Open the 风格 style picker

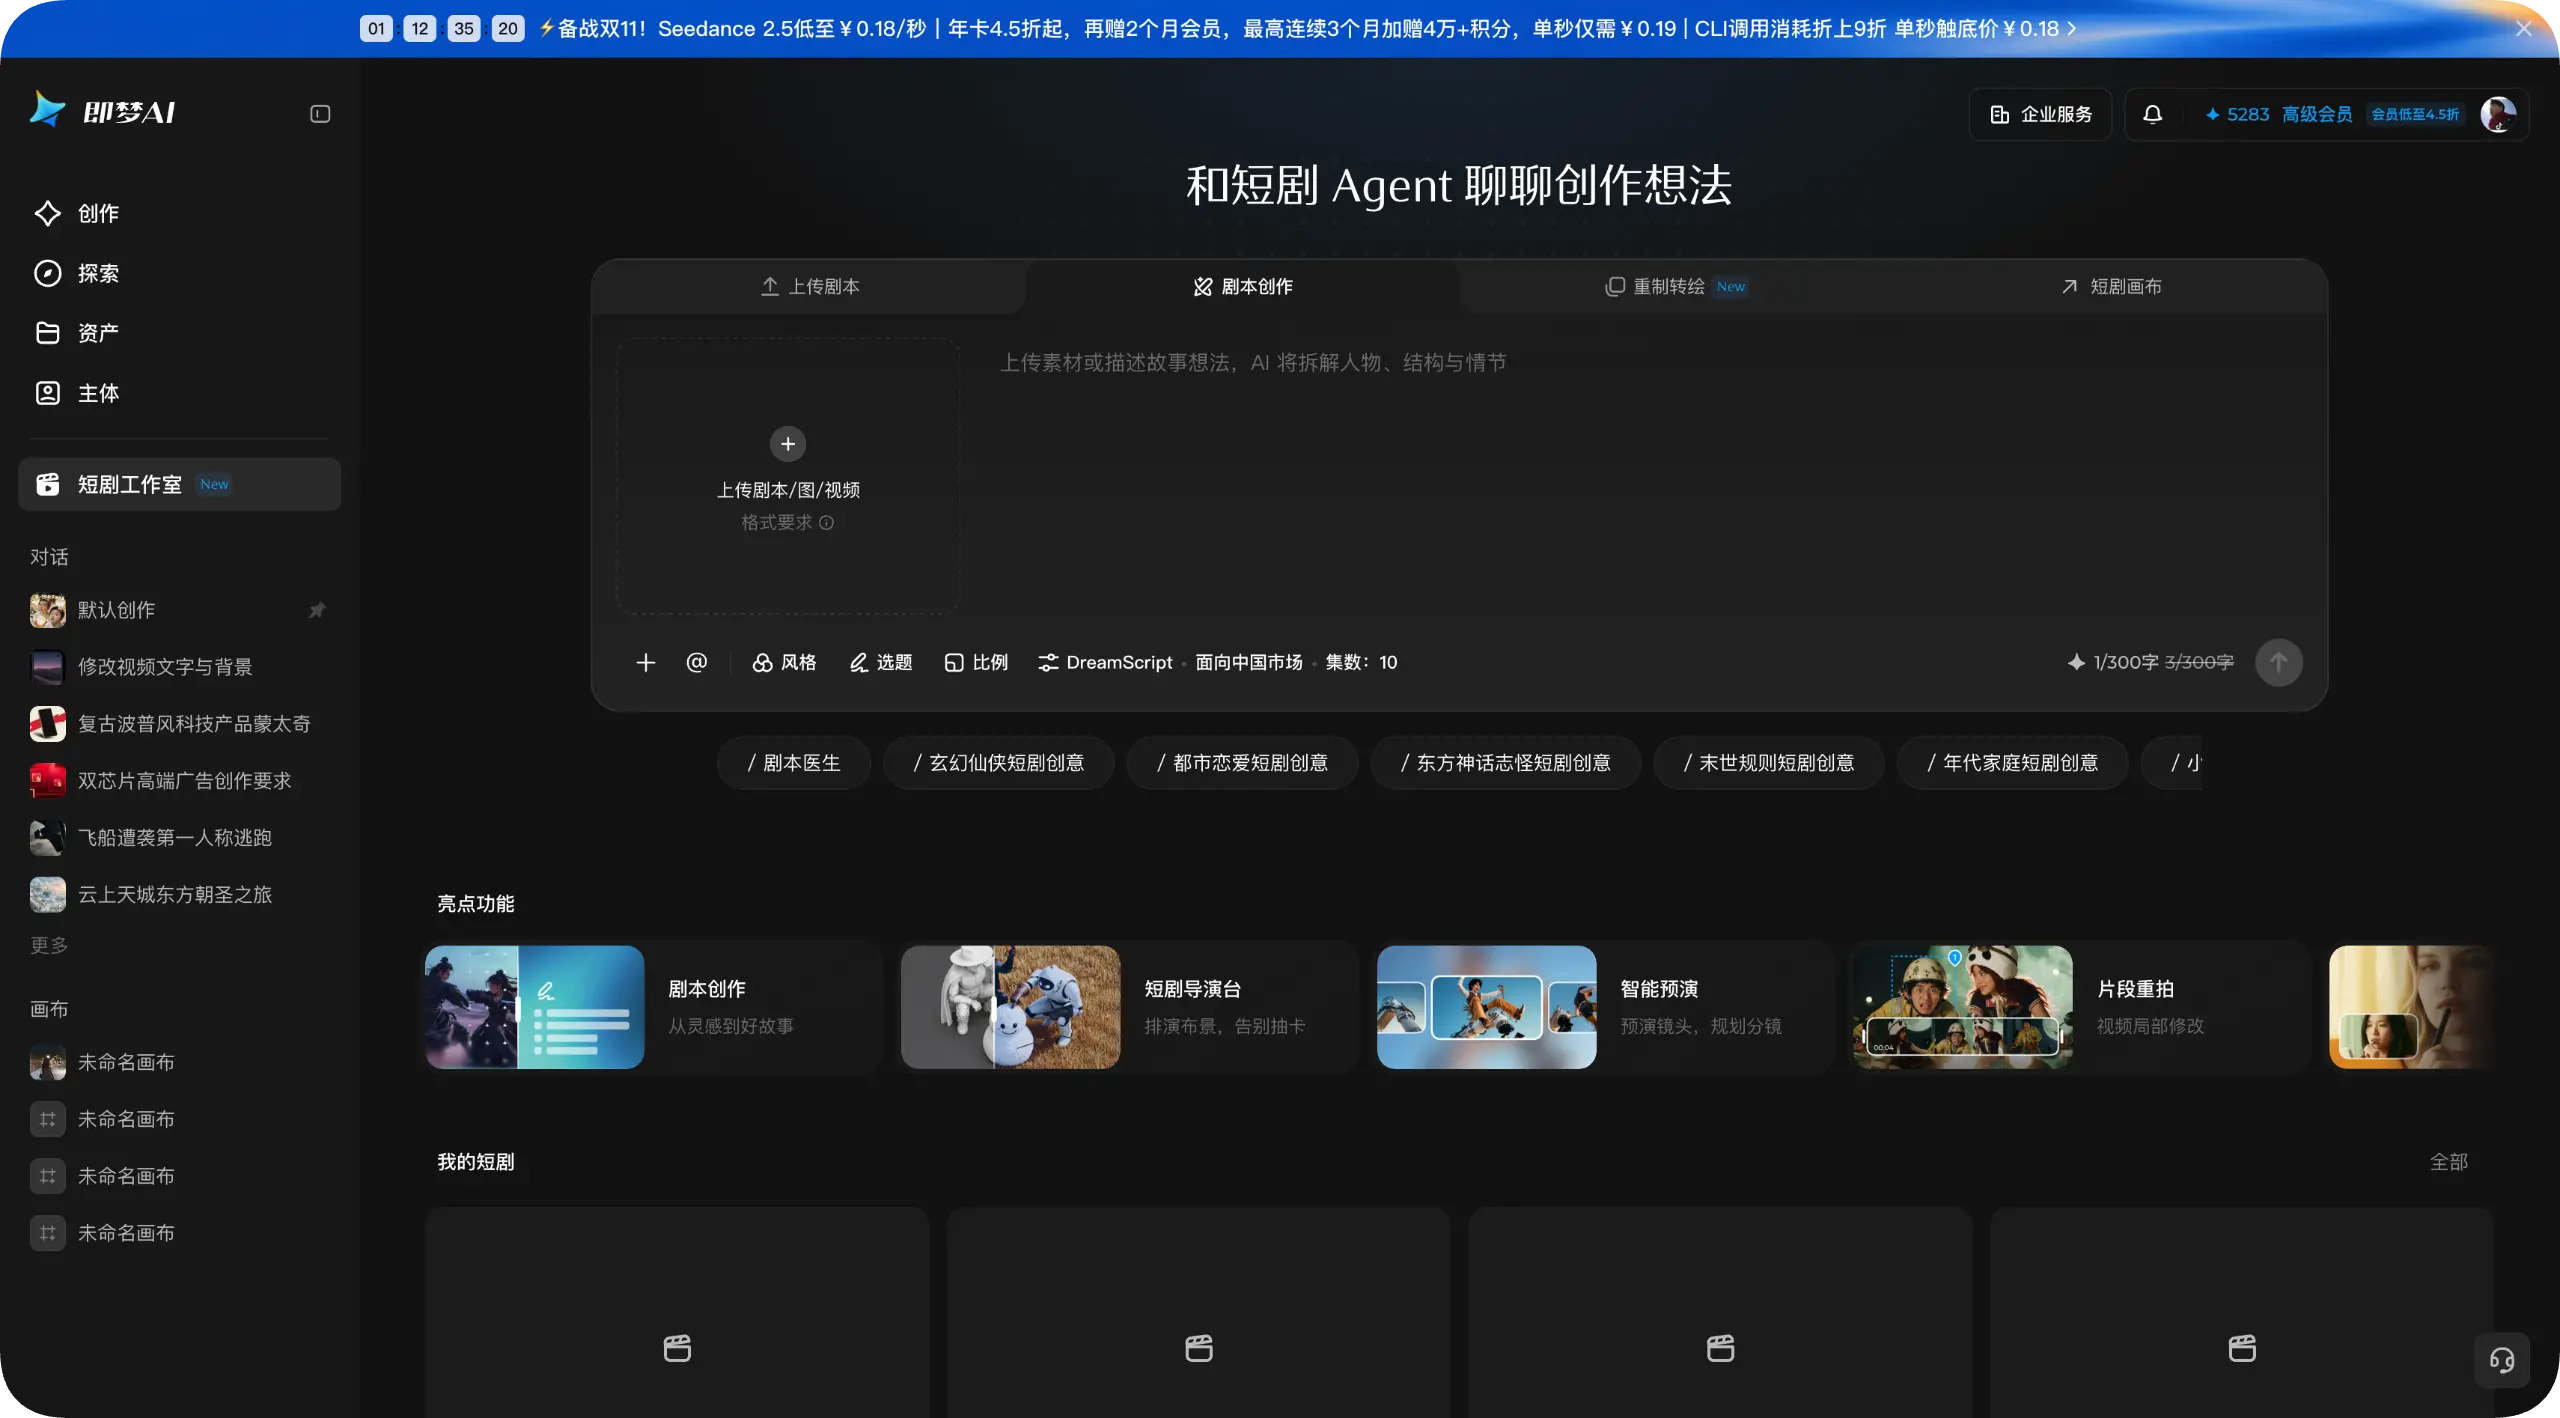coord(784,662)
